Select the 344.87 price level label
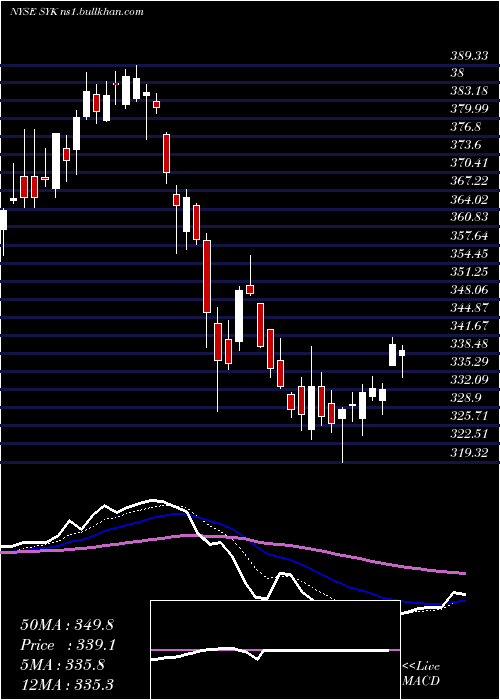Viewport: 500px width, 700px height. point(469,307)
